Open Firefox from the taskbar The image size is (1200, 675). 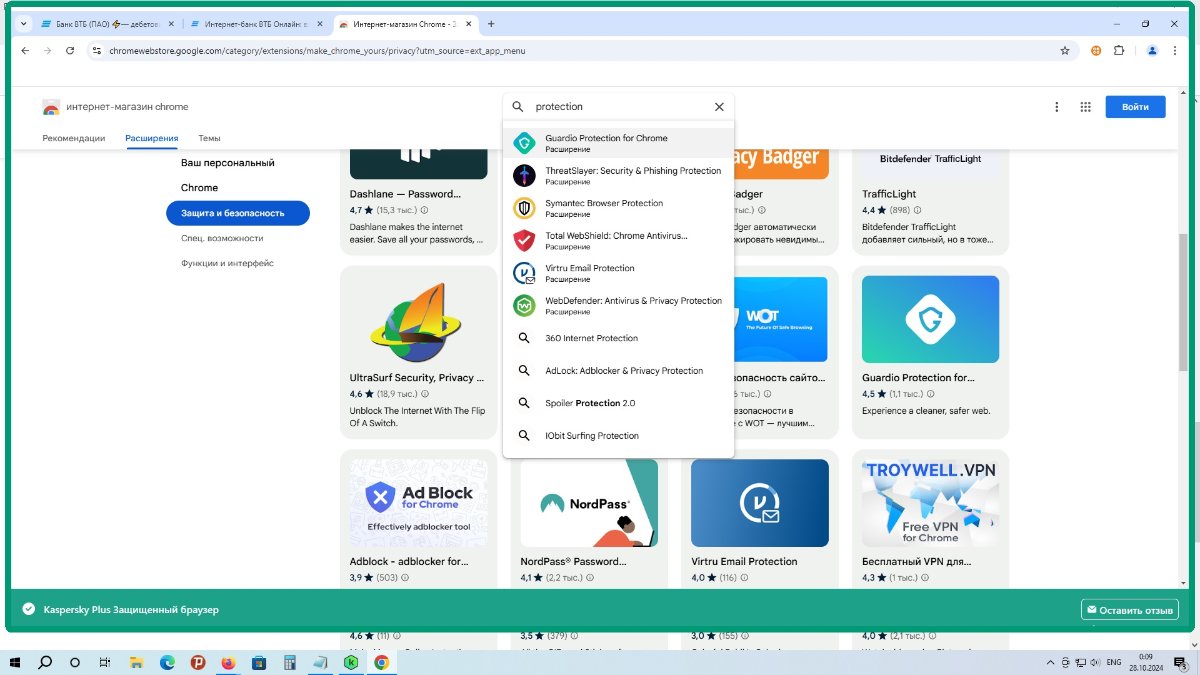point(227,662)
